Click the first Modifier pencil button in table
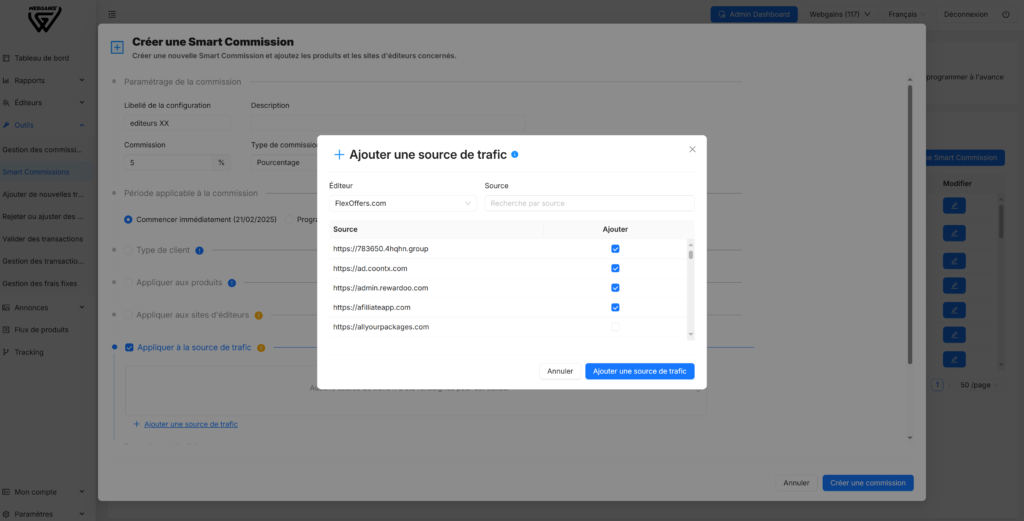Viewport: 1024px width, 521px height. [x=954, y=206]
